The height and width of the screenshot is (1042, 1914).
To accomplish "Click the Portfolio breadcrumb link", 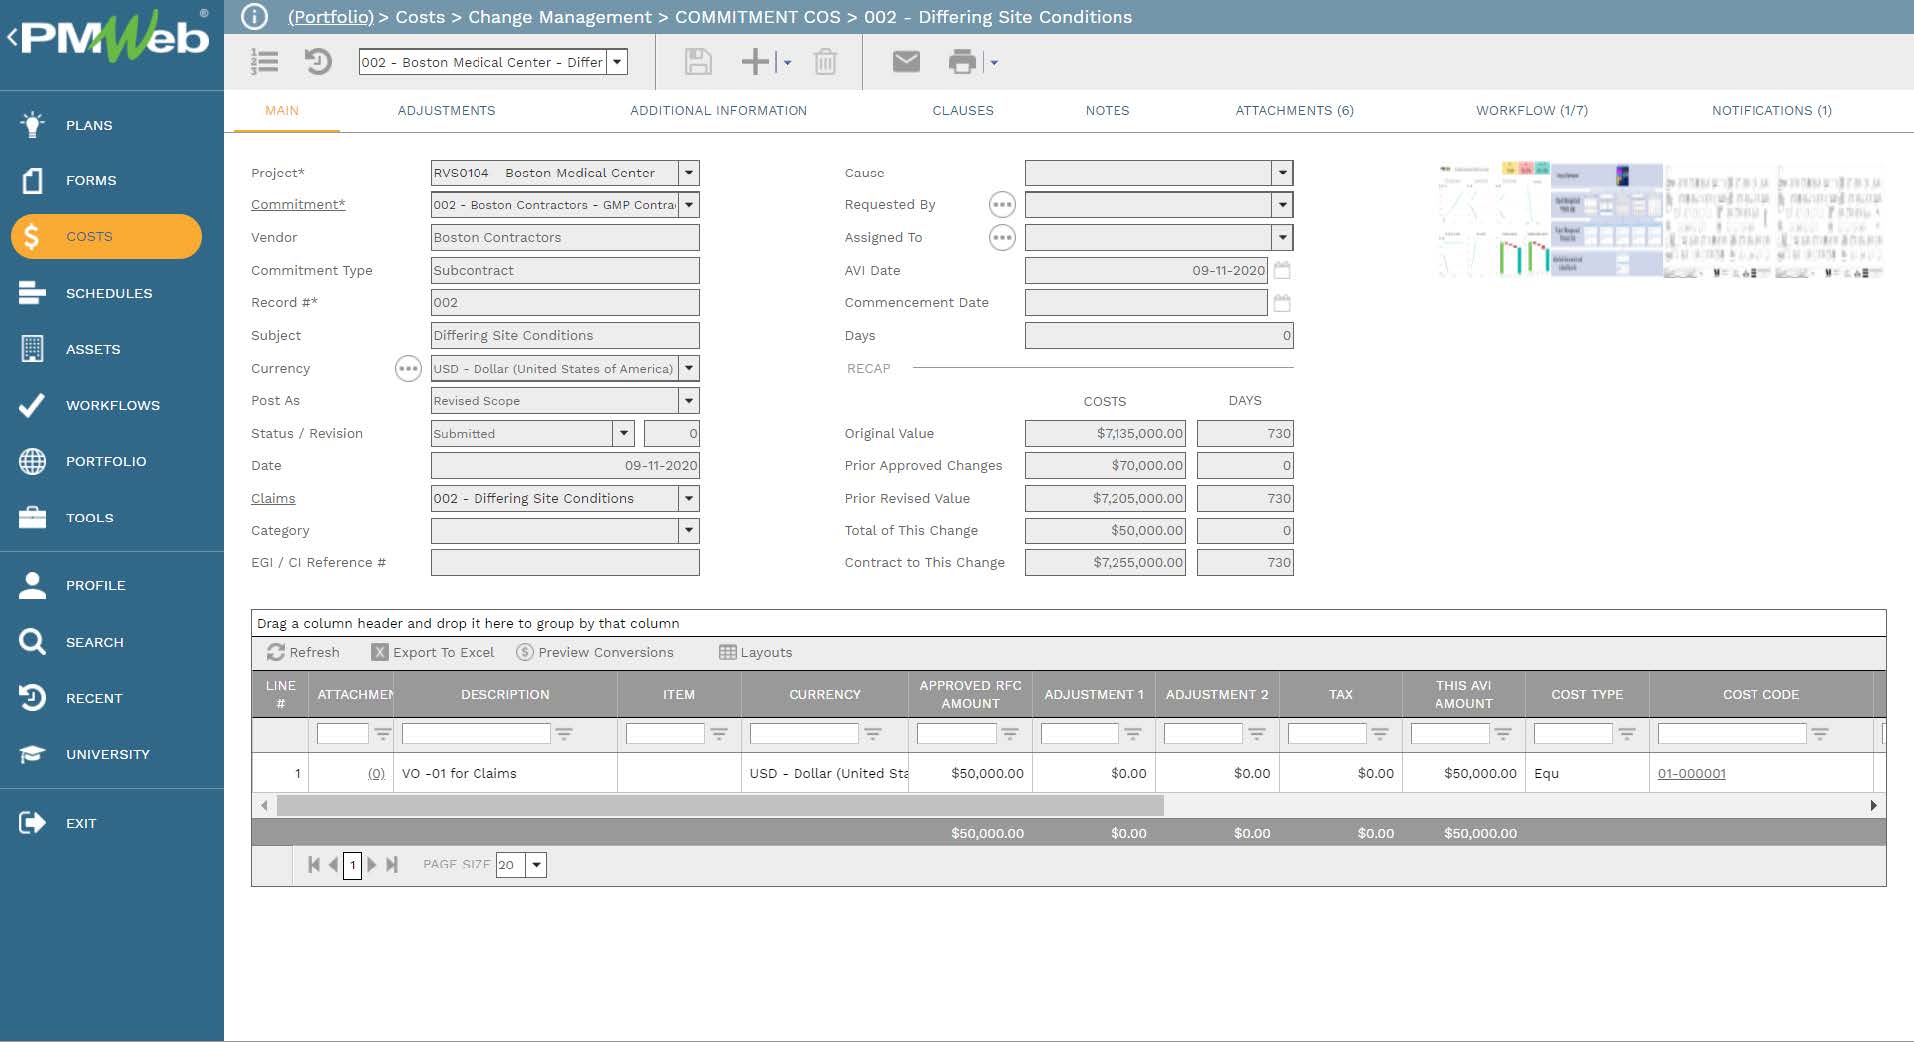I will [x=331, y=17].
